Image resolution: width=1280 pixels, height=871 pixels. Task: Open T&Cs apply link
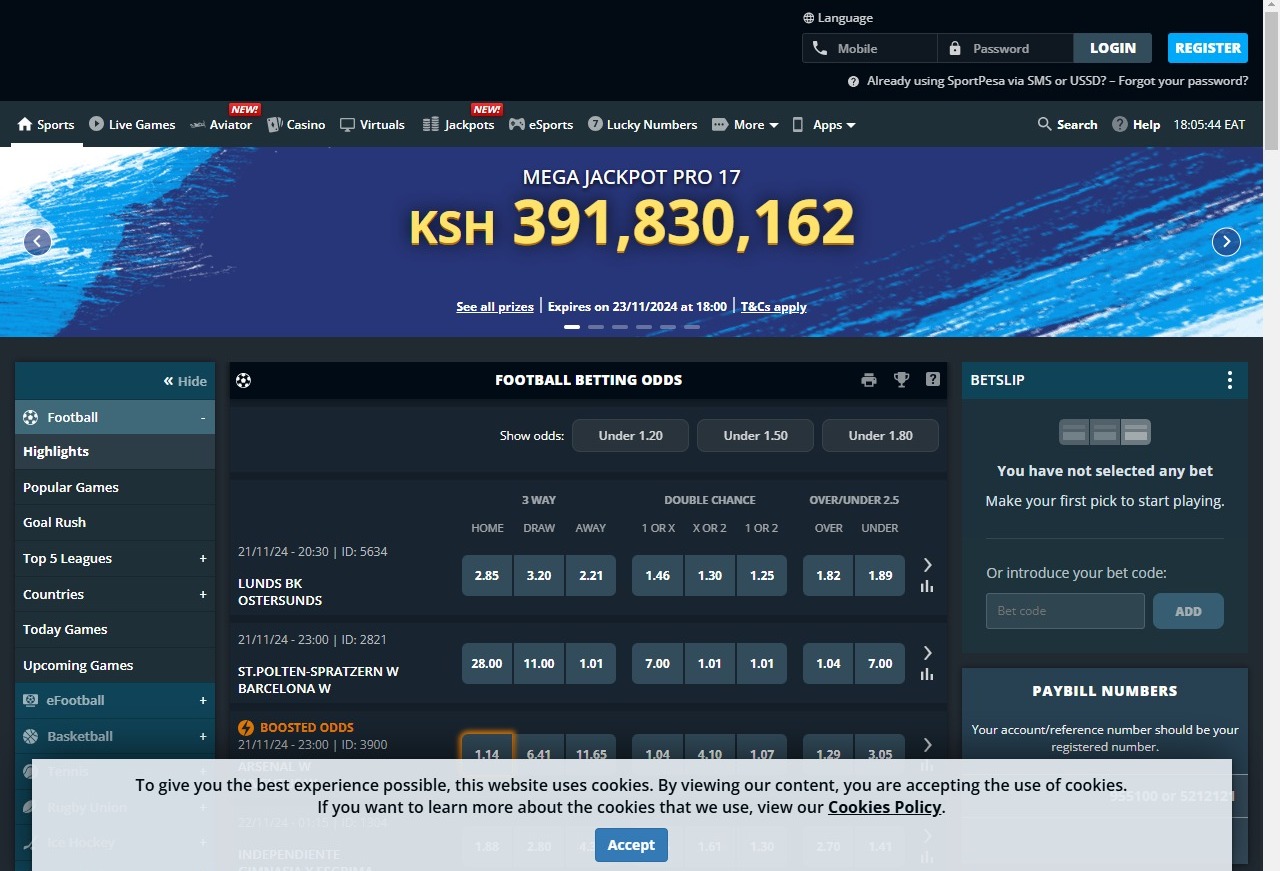click(773, 306)
